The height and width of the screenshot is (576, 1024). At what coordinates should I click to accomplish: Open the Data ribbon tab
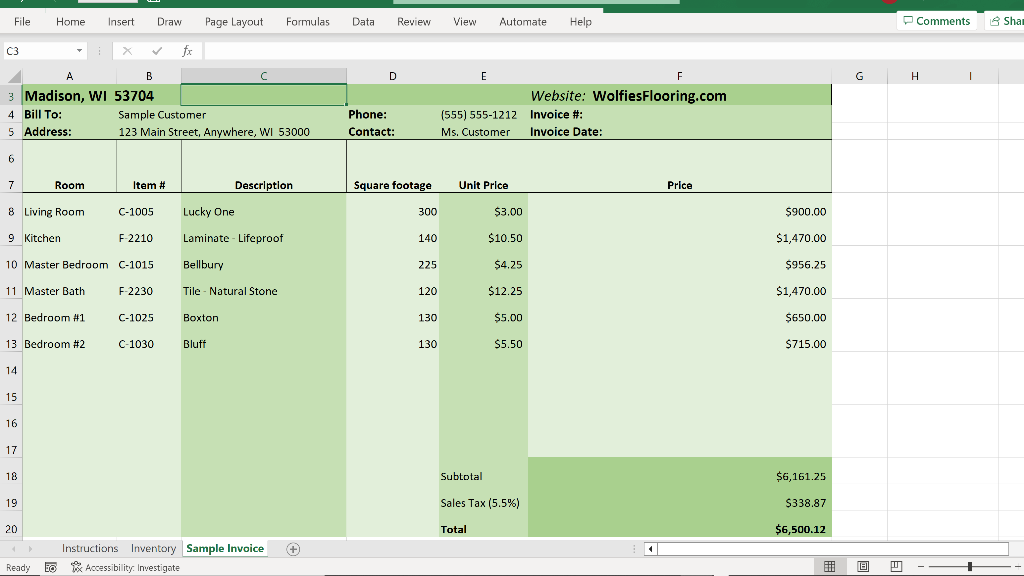pyautogui.click(x=363, y=22)
